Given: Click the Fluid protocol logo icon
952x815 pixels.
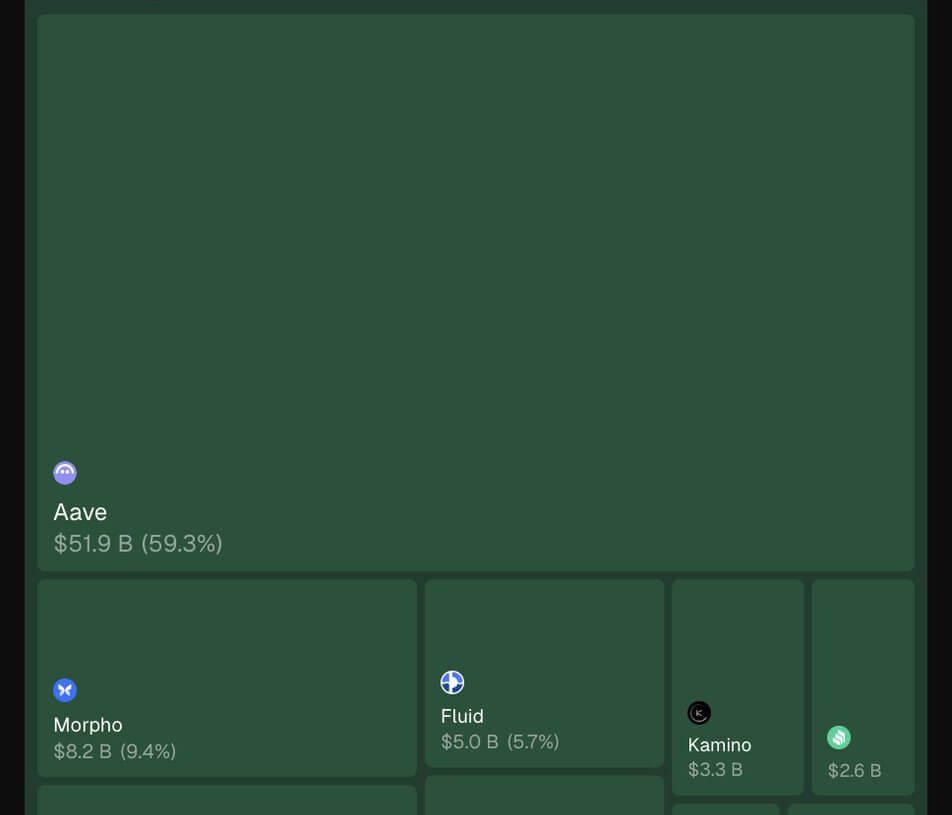Looking at the screenshot, I should coord(452,682).
